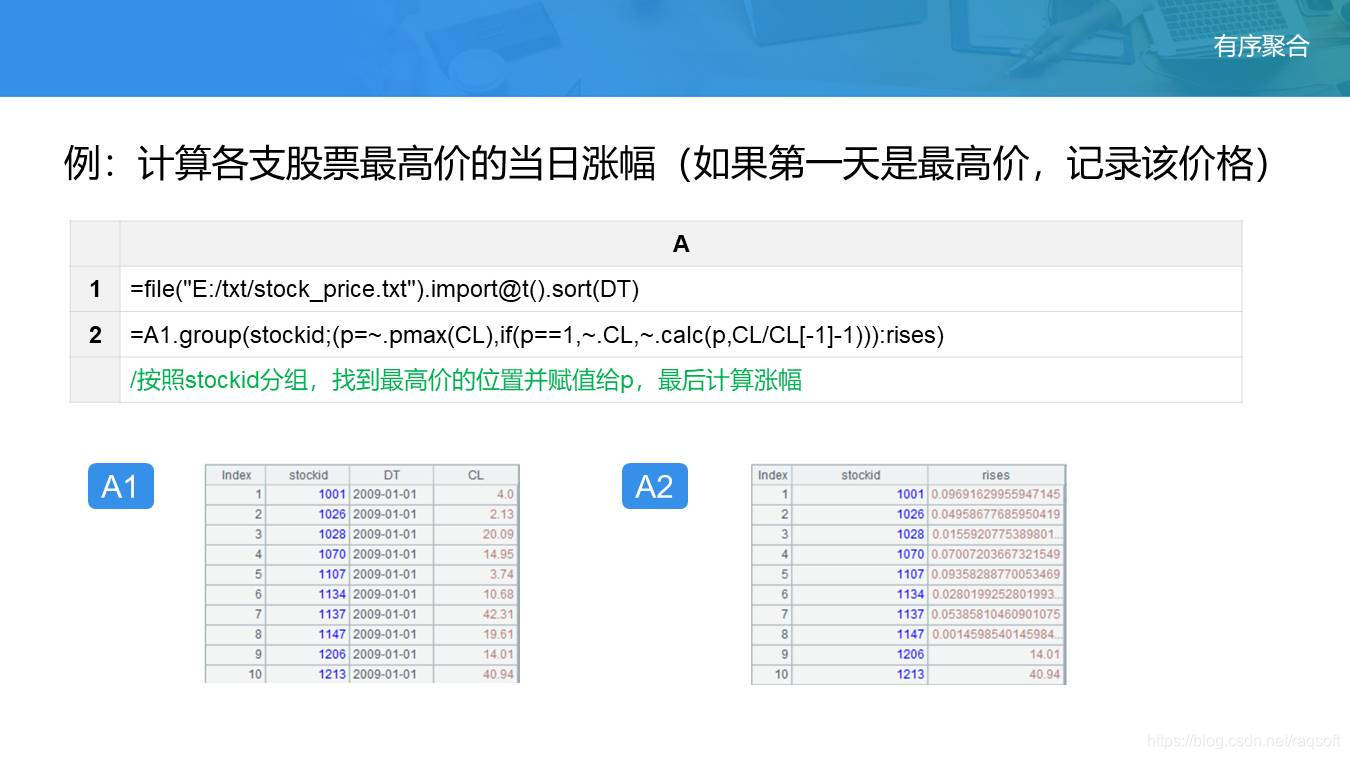Viewport: 1350px width, 759px height.
Task: Click rises value 0.07007203667321549
Action: (996, 554)
